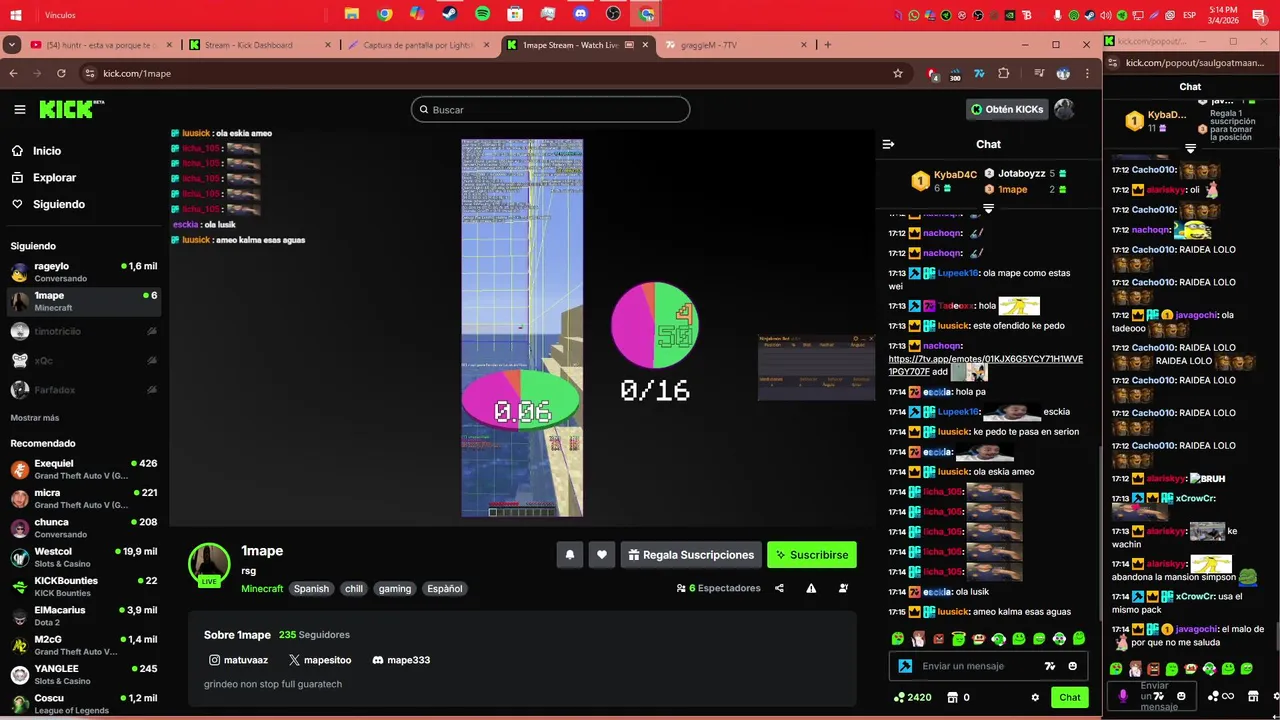This screenshot has height=720, width=1280.
Task: Open the emoji picker in main chat
Action: click(1073, 666)
